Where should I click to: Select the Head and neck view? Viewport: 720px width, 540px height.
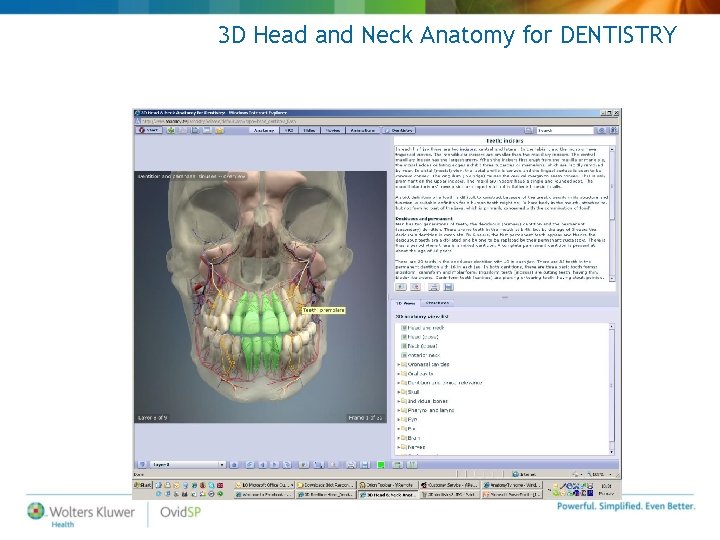(426, 328)
